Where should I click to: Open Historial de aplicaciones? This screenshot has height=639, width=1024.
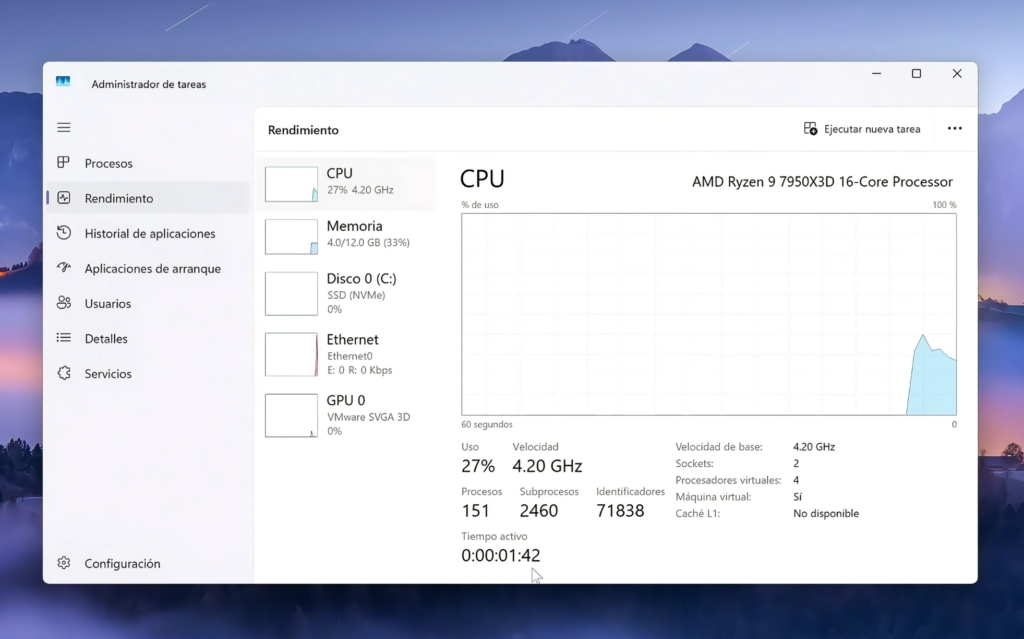(148, 233)
